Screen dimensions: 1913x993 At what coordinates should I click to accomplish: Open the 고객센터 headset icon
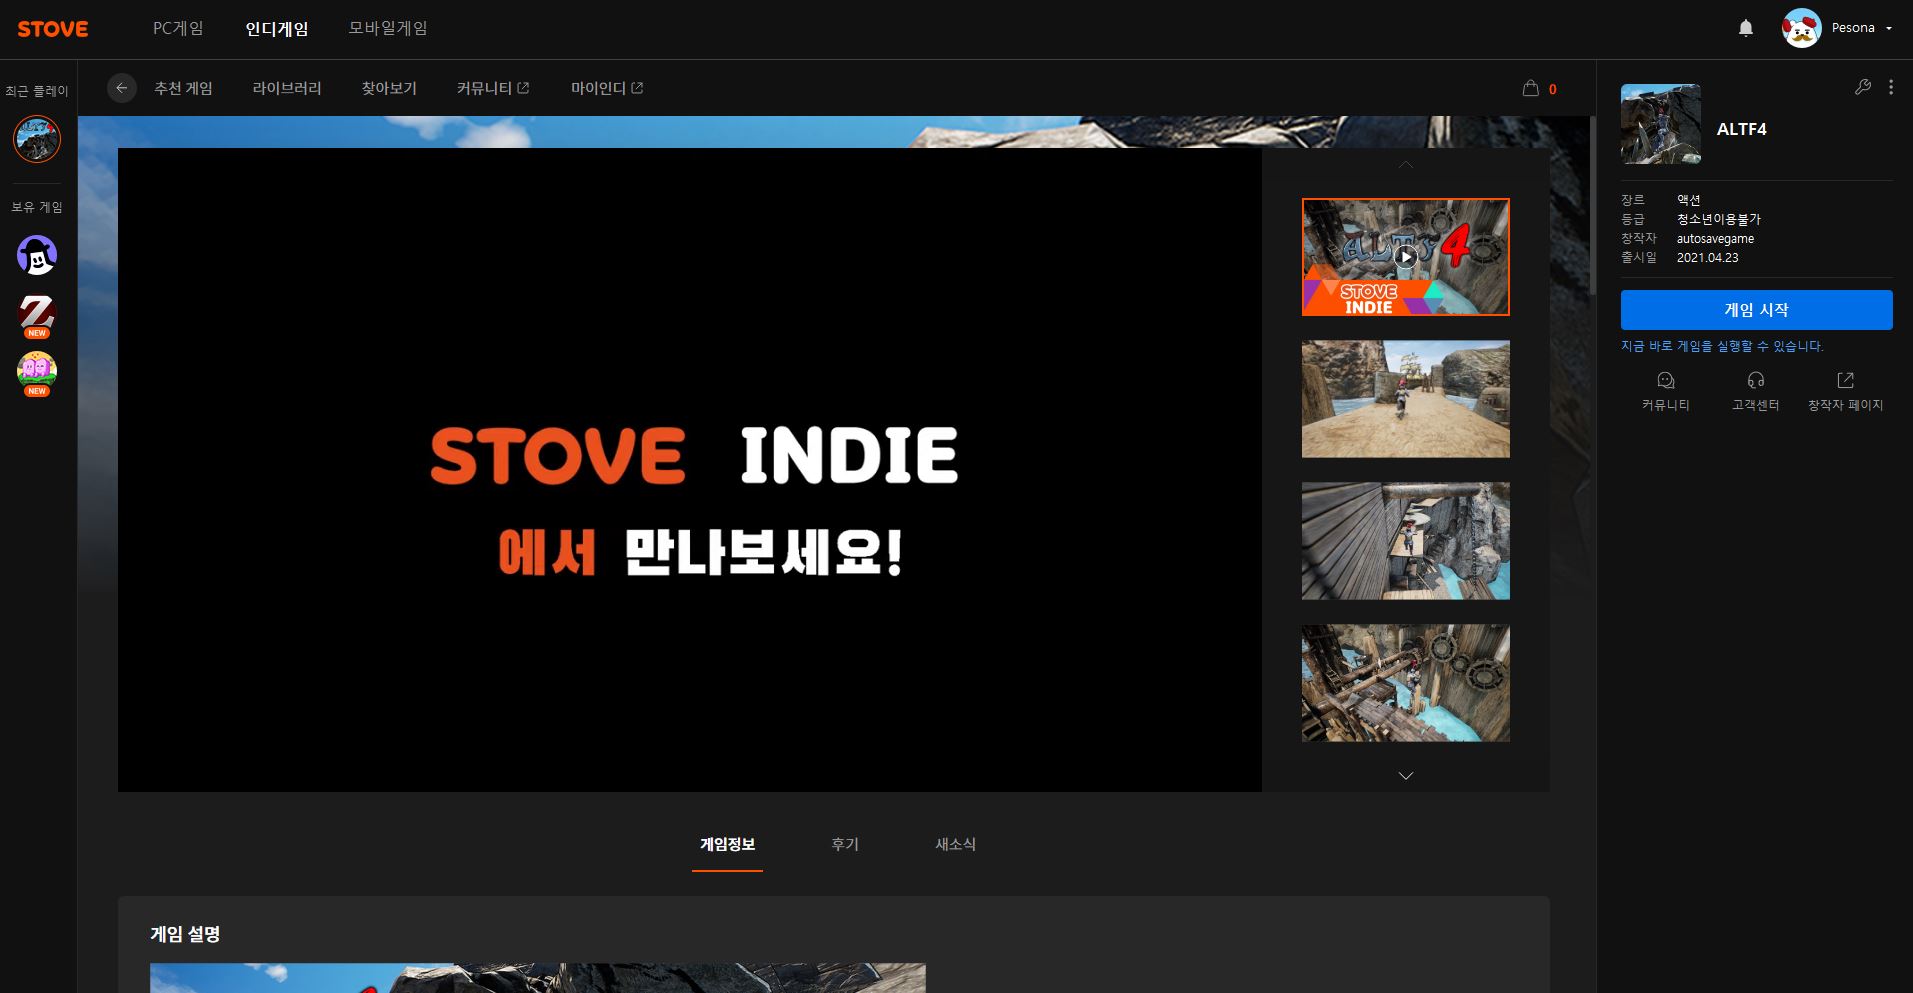[x=1755, y=381]
